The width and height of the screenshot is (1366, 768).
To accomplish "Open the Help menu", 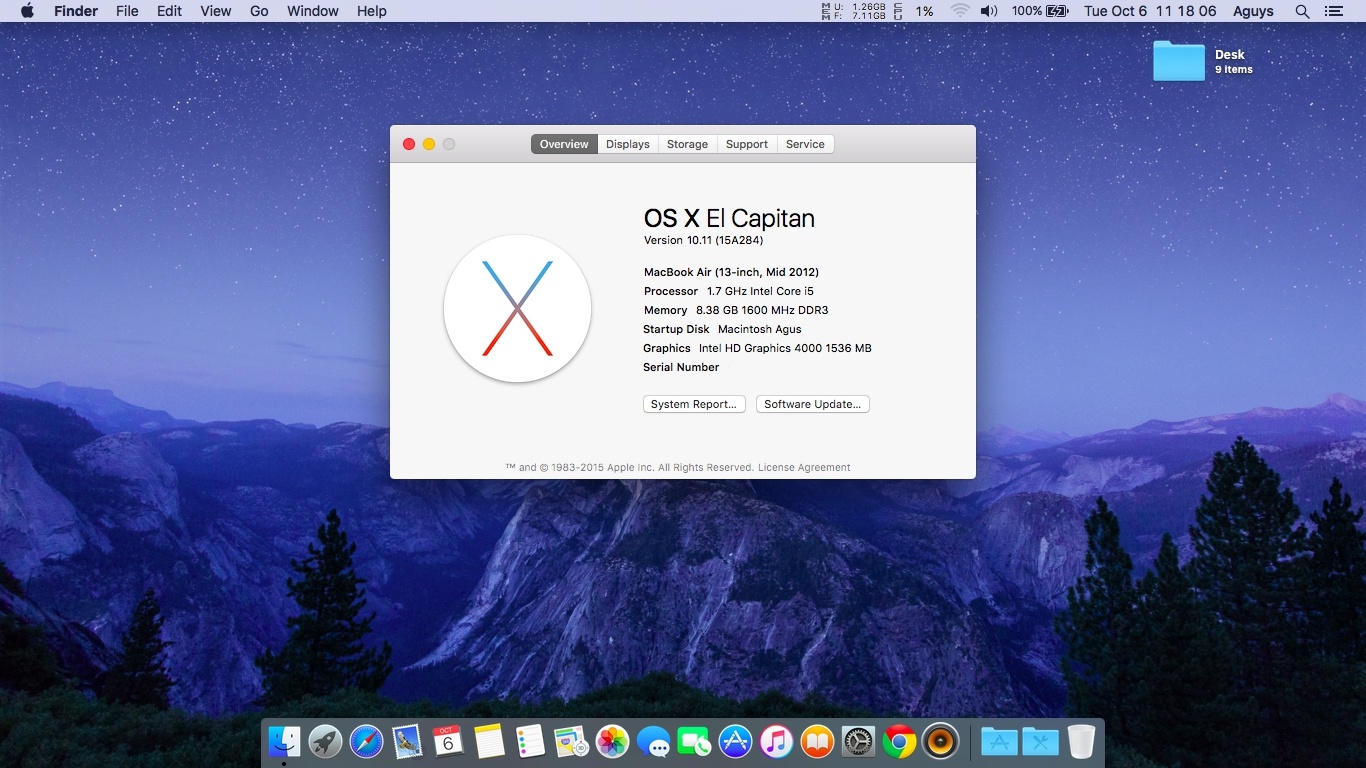I will pyautogui.click(x=372, y=11).
